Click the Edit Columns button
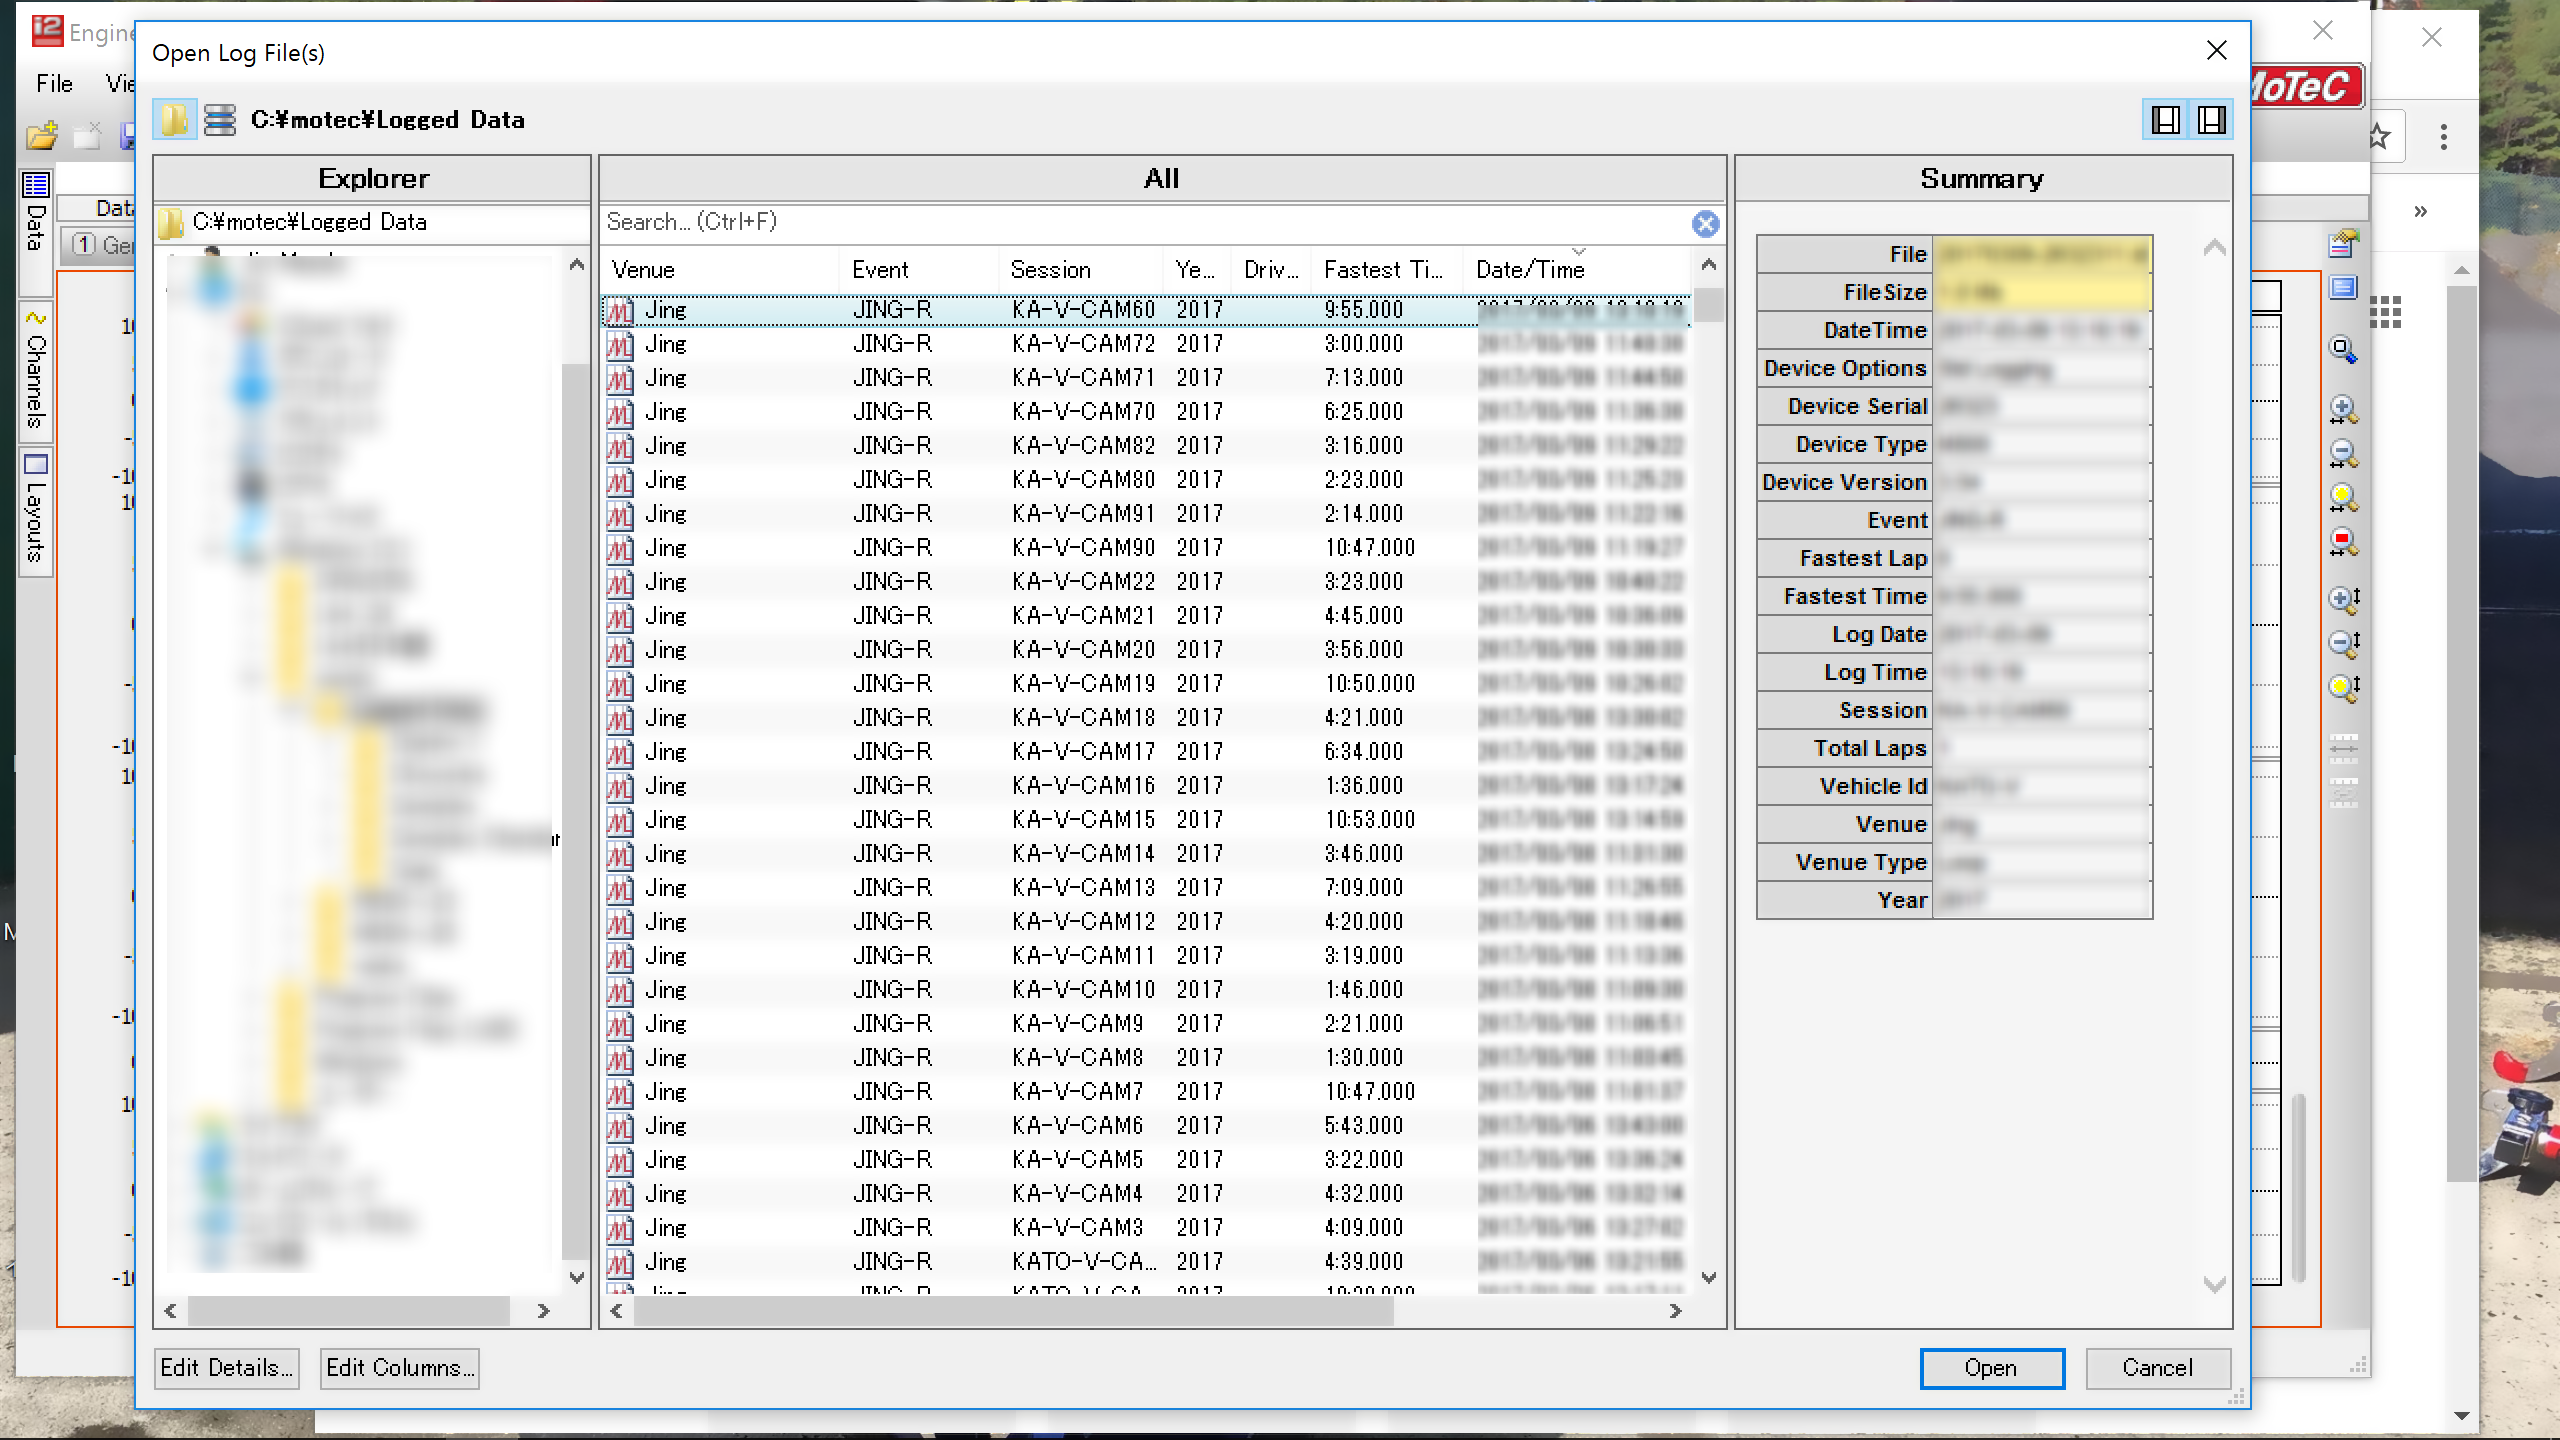Image resolution: width=2560 pixels, height=1440 pixels. pos(399,1368)
